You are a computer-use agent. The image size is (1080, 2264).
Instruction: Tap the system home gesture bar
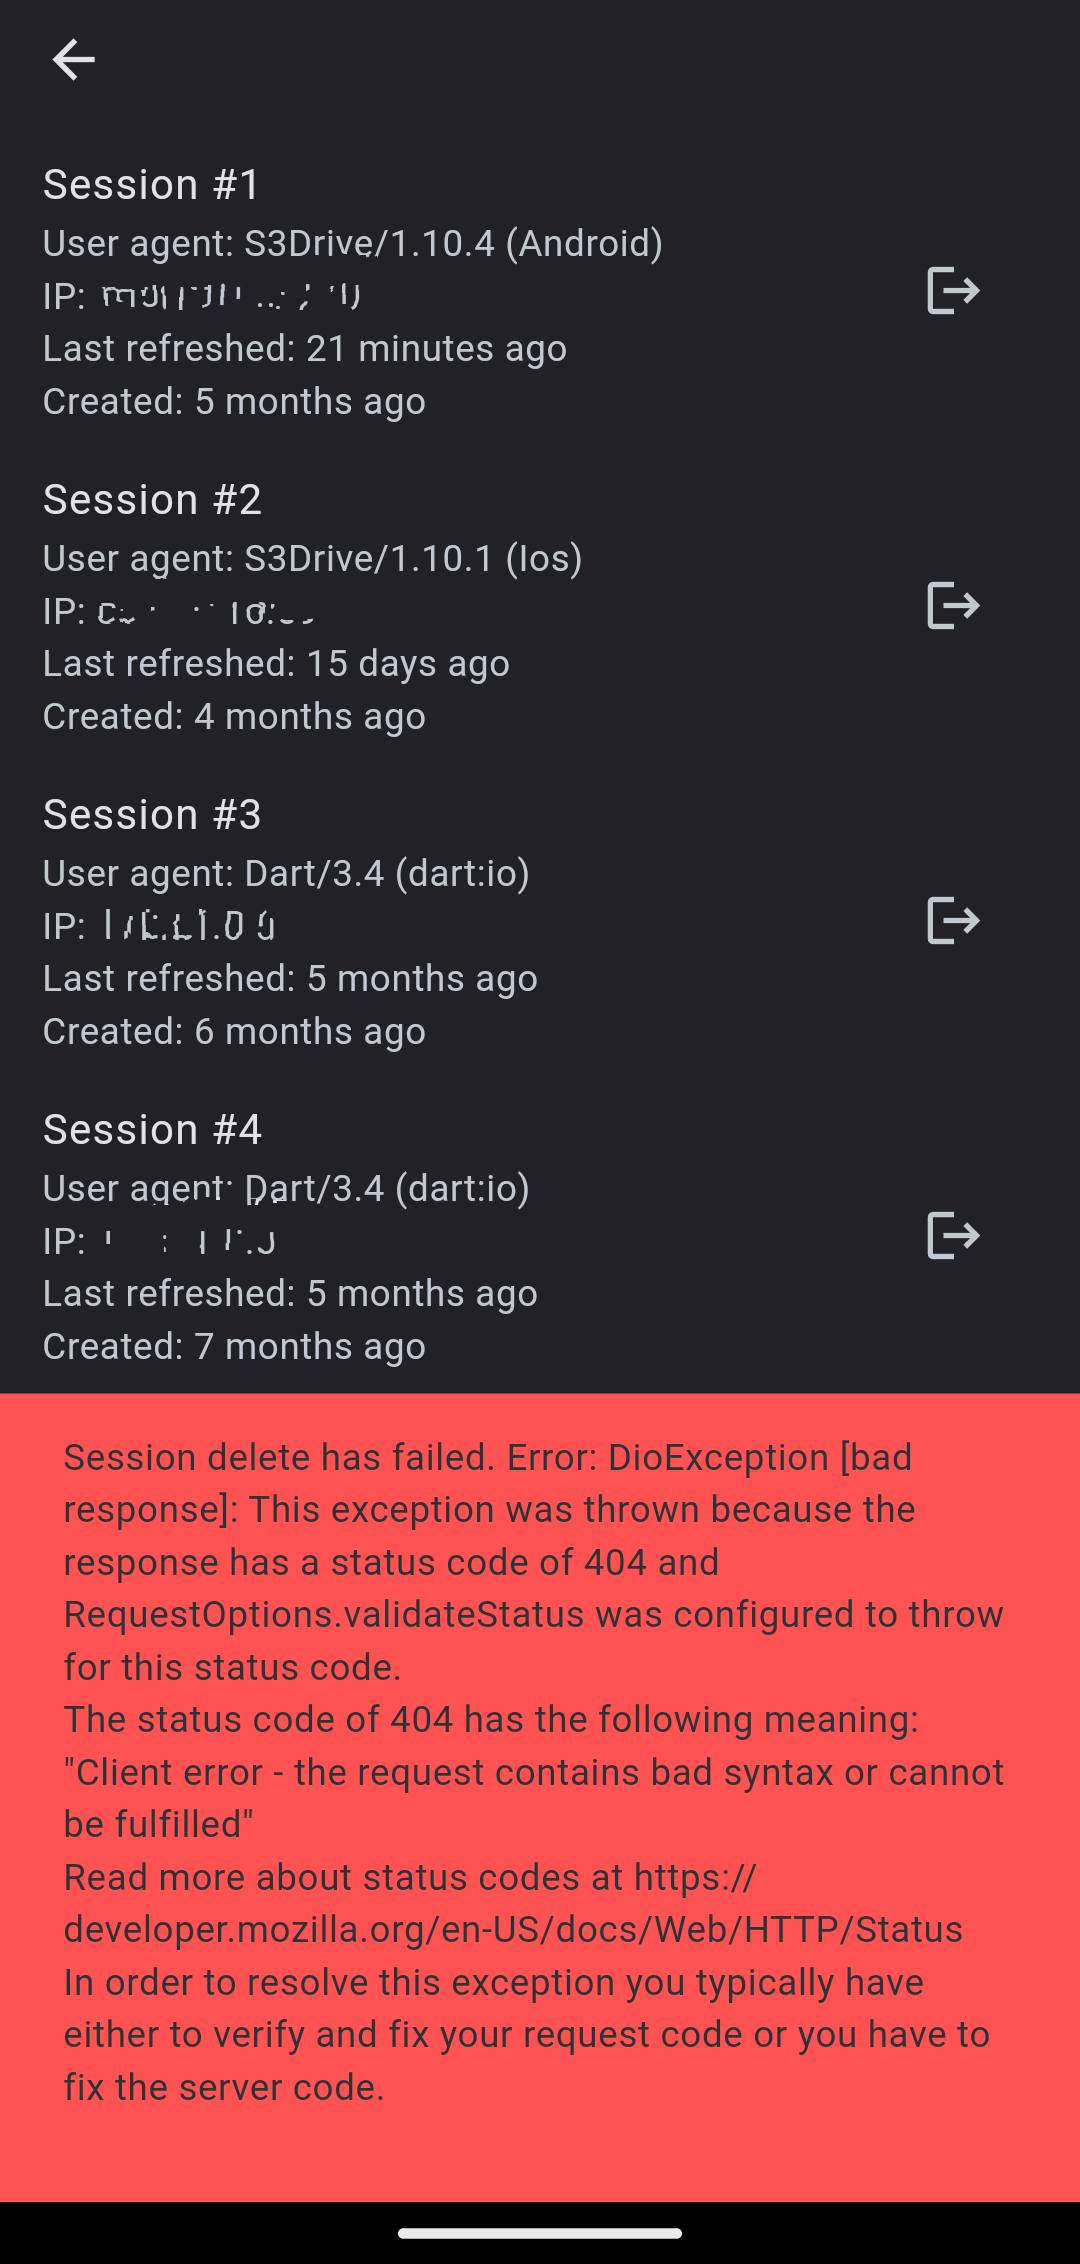(x=540, y=2233)
